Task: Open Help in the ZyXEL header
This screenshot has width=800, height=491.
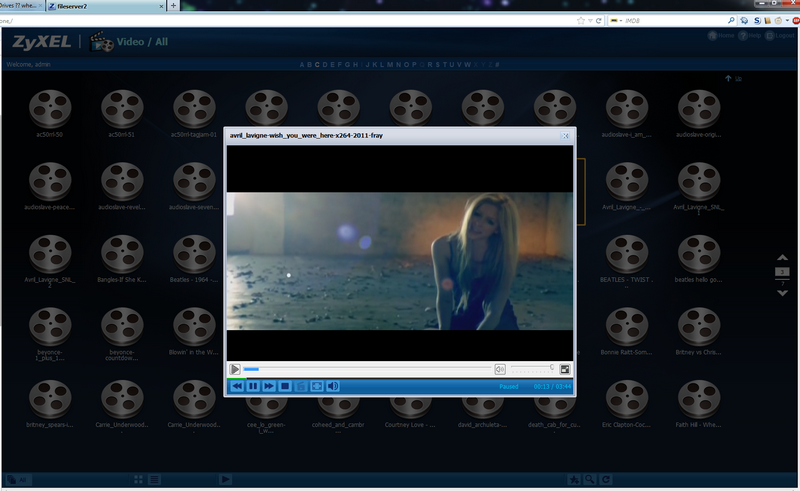Action: (750, 35)
